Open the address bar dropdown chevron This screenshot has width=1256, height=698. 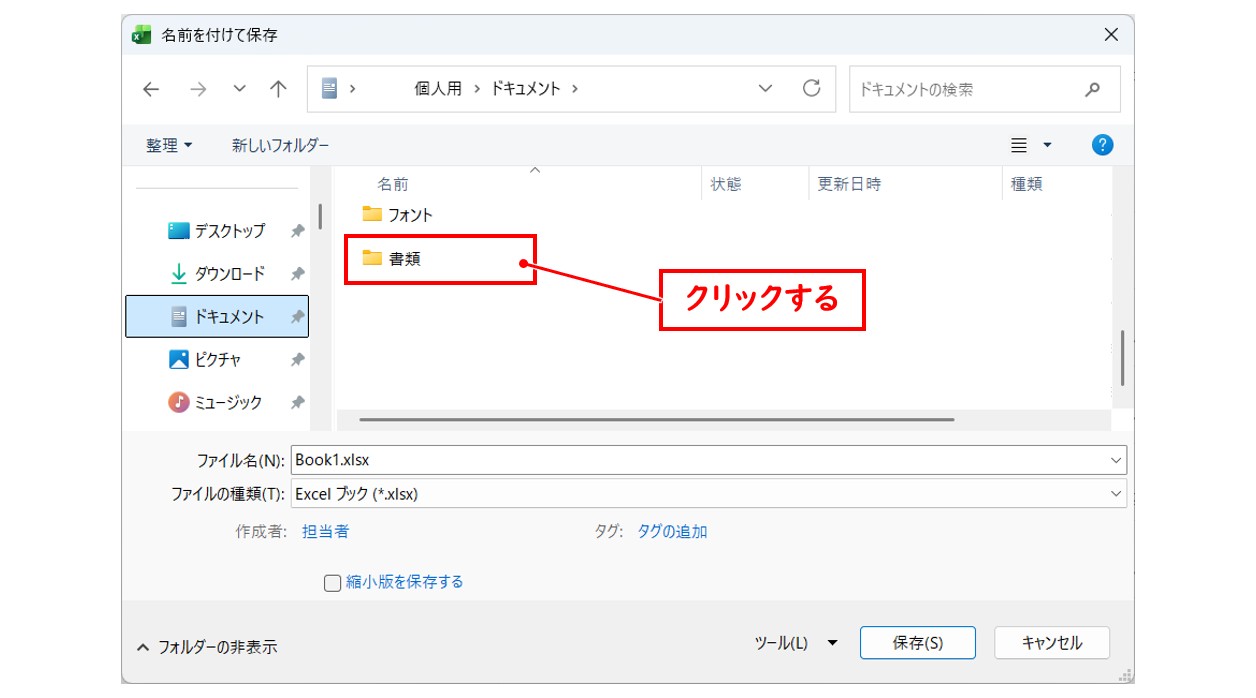[766, 88]
